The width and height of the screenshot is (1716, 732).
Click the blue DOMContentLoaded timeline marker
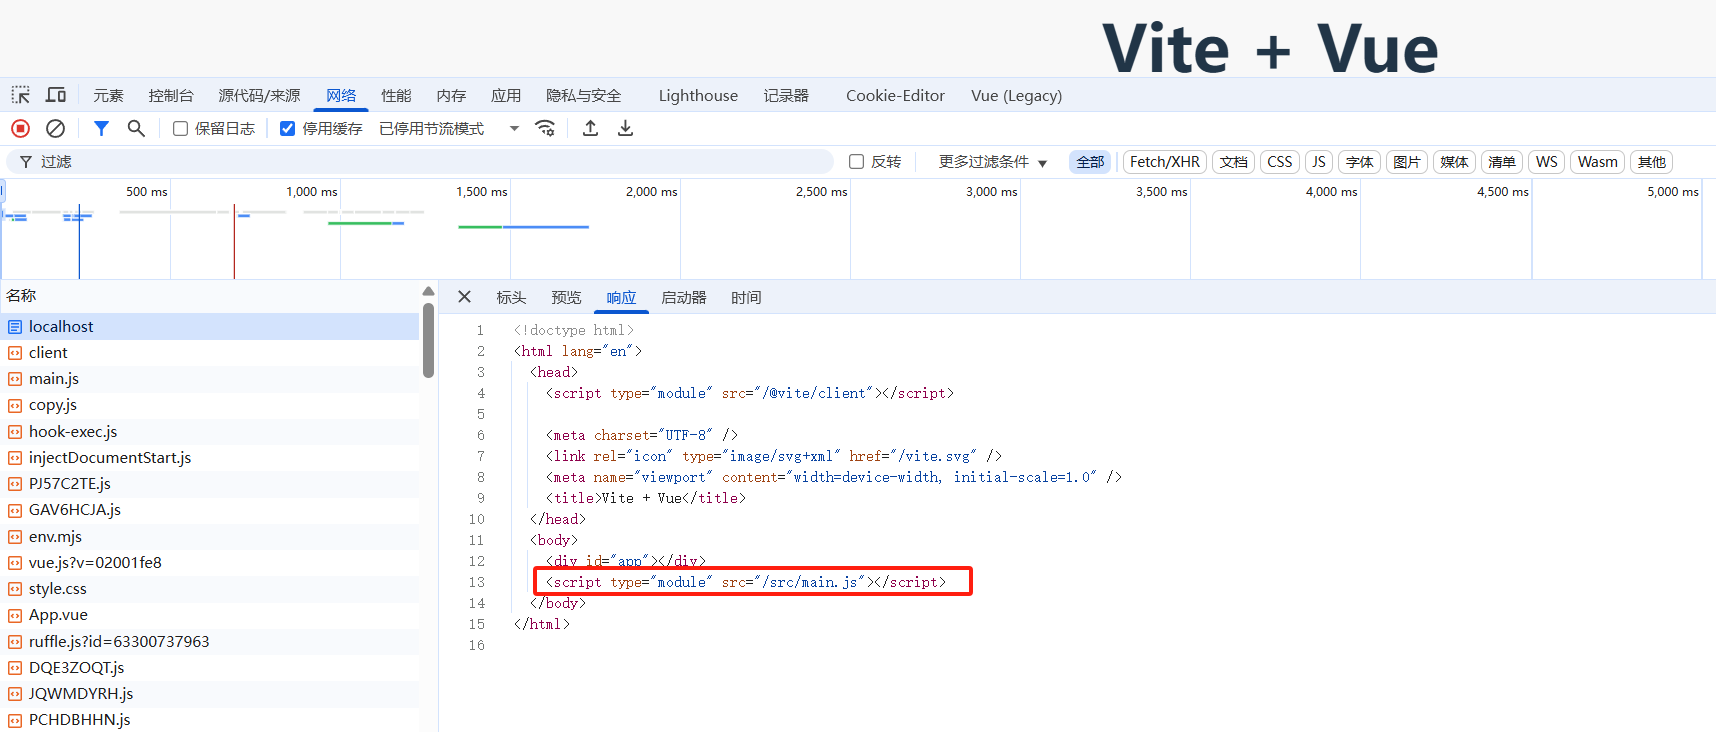(x=79, y=241)
